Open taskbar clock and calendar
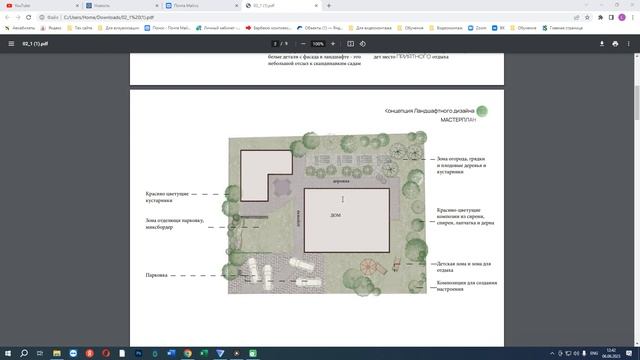Image resolution: width=640 pixels, height=360 pixels. 611,353
